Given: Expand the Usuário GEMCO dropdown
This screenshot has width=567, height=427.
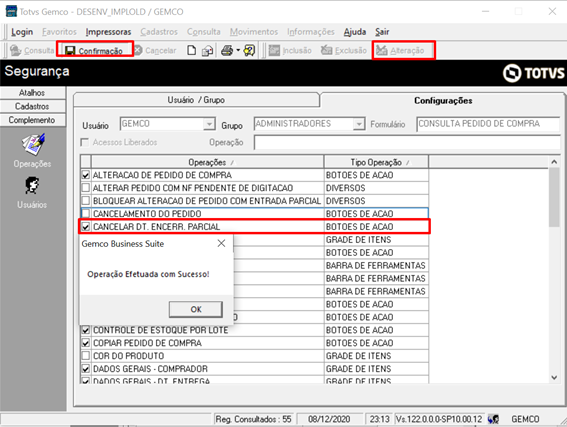Looking at the screenshot, I should (209, 124).
